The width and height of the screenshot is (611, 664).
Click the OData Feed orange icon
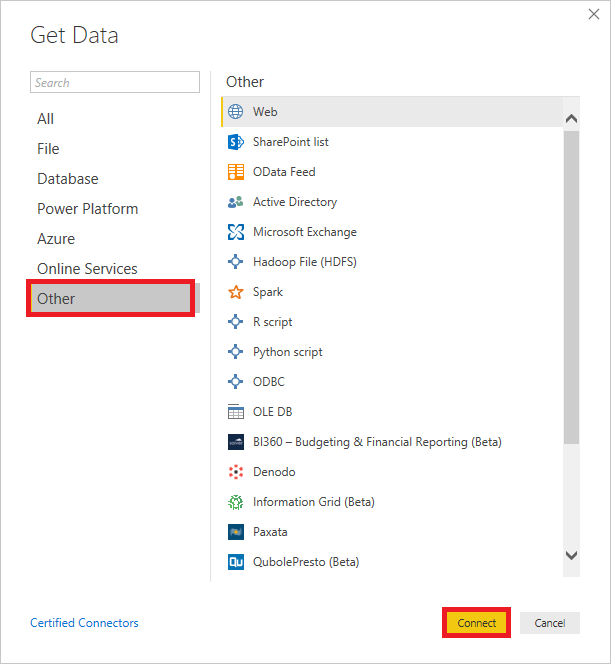click(235, 172)
